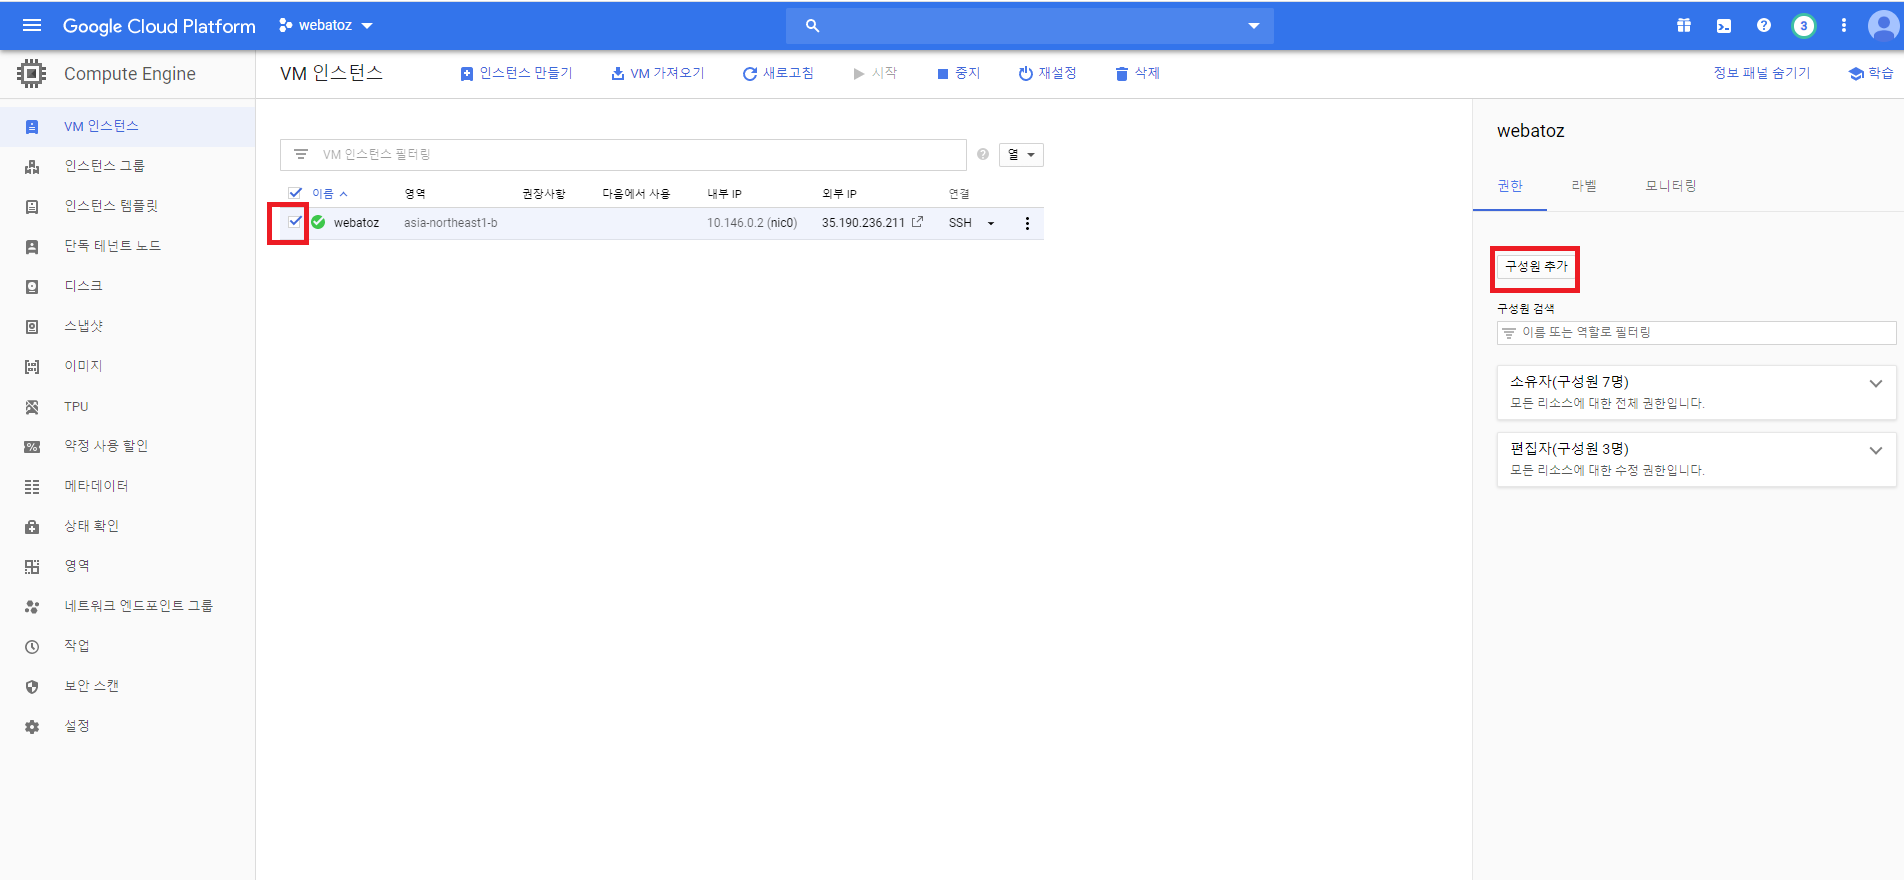Click the filter help question icon
Image resolution: width=1904 pixels, height=880 pixels.
(x=983, y=154)
